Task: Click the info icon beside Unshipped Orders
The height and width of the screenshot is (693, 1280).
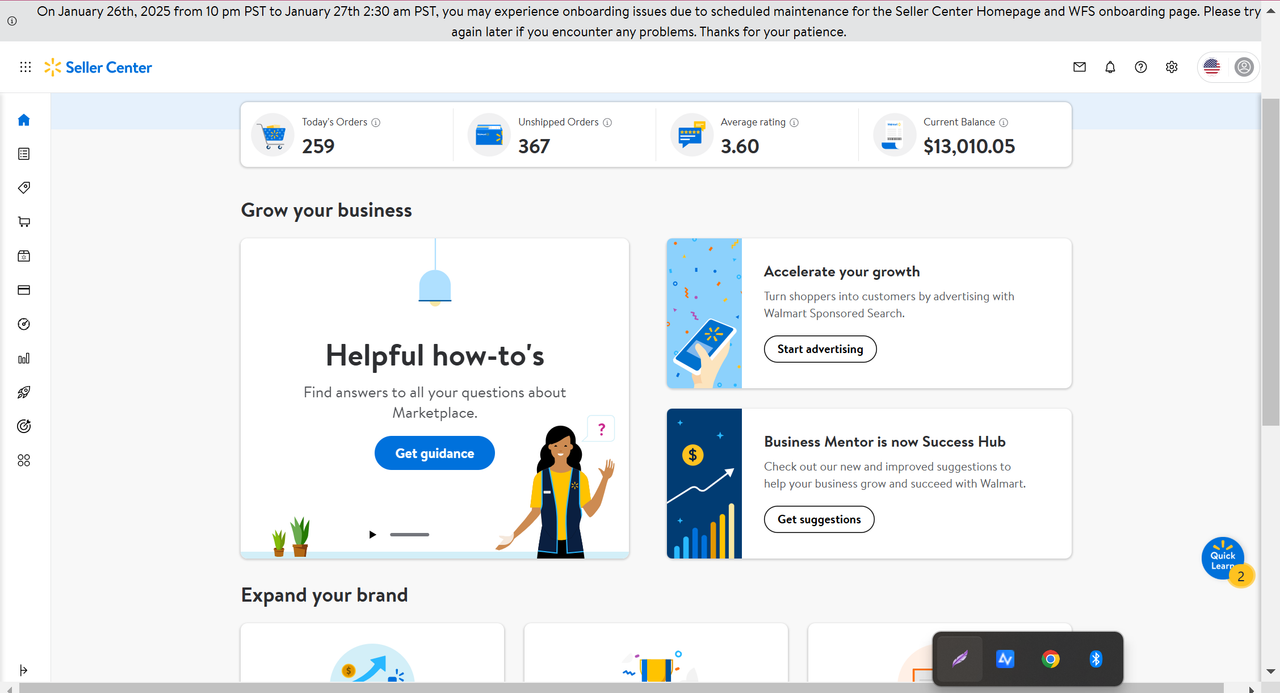Action: [607, 123]
